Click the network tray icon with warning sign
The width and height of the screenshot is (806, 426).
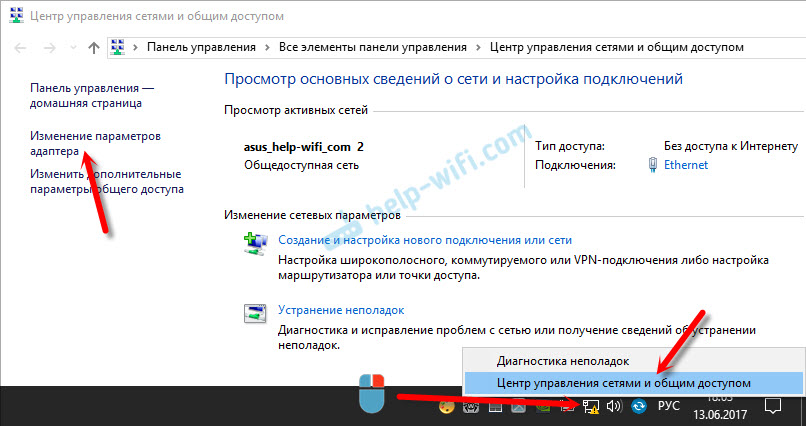click(x=591, y=406)
